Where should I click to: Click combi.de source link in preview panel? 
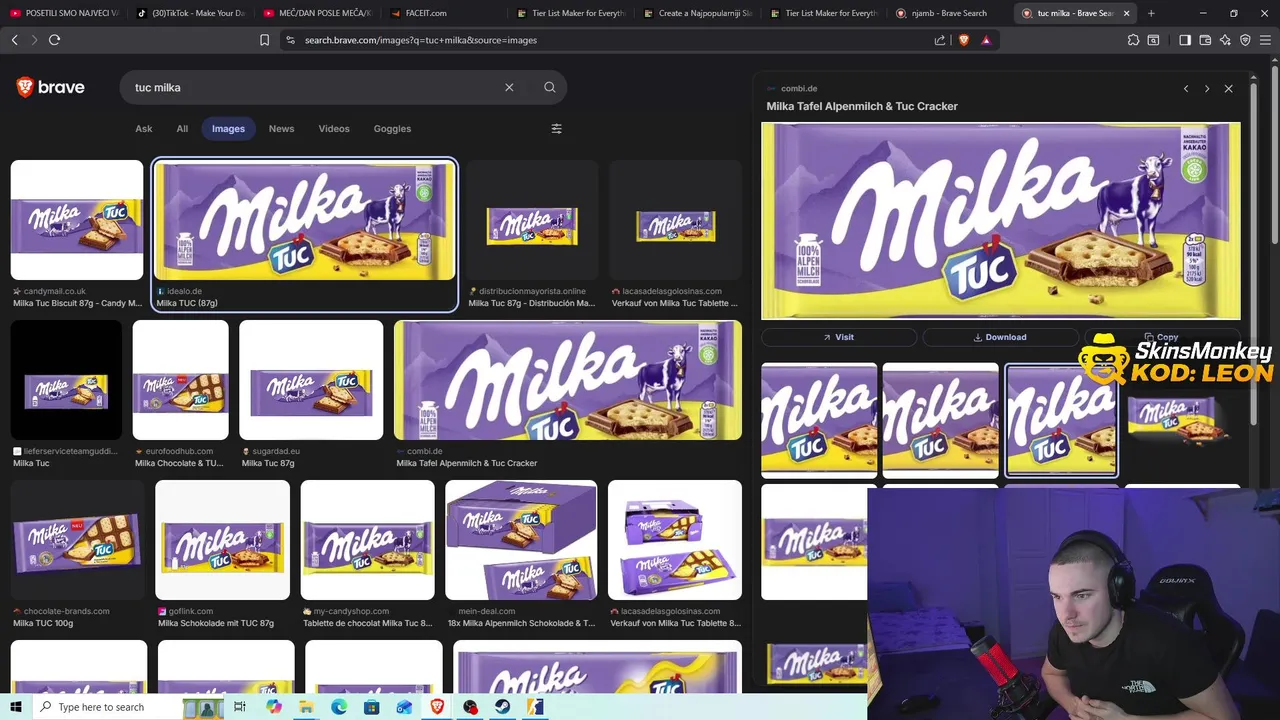[x=799, y=88]
